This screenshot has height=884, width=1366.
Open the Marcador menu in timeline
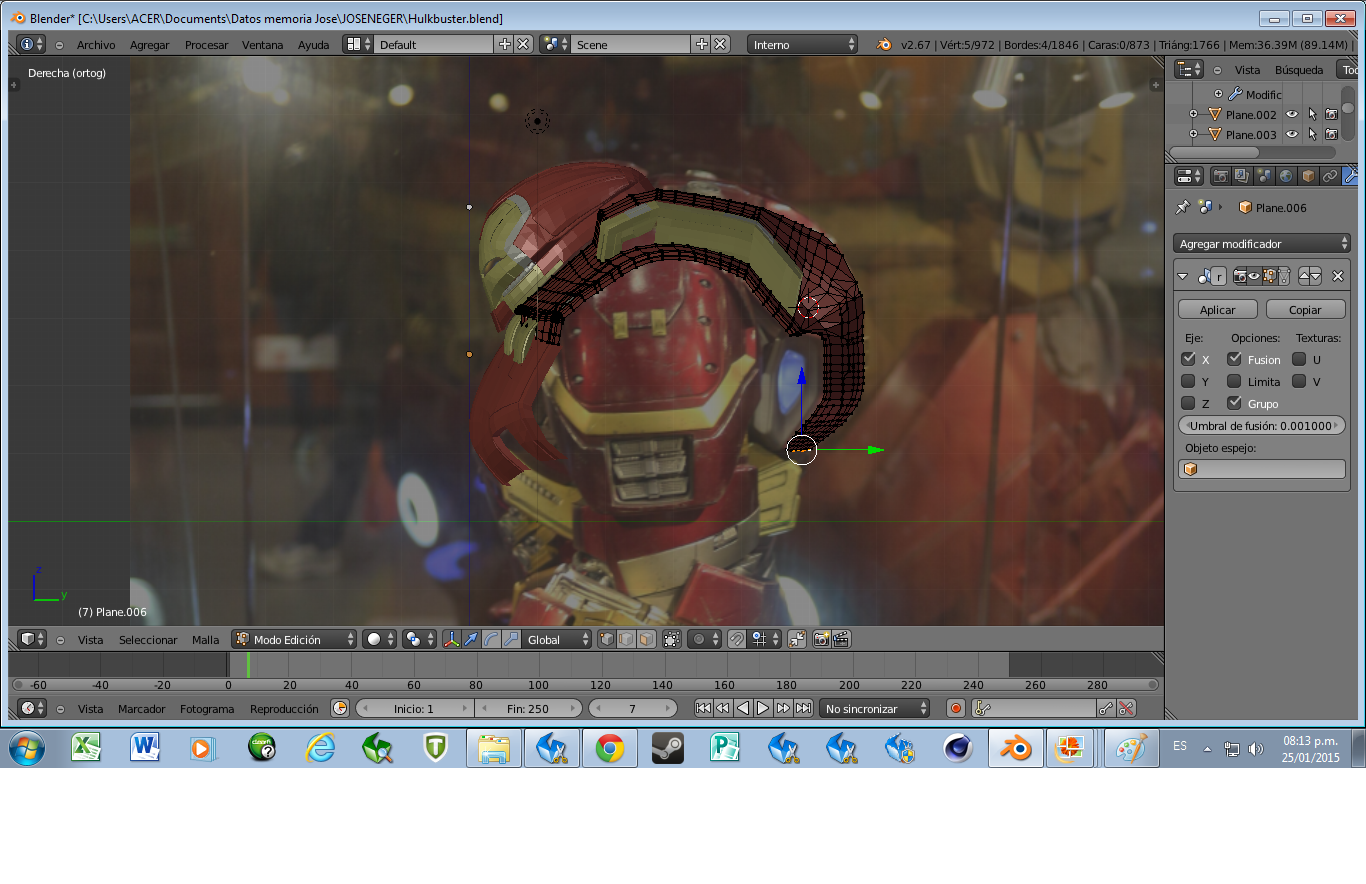click(x=142, y=709)
